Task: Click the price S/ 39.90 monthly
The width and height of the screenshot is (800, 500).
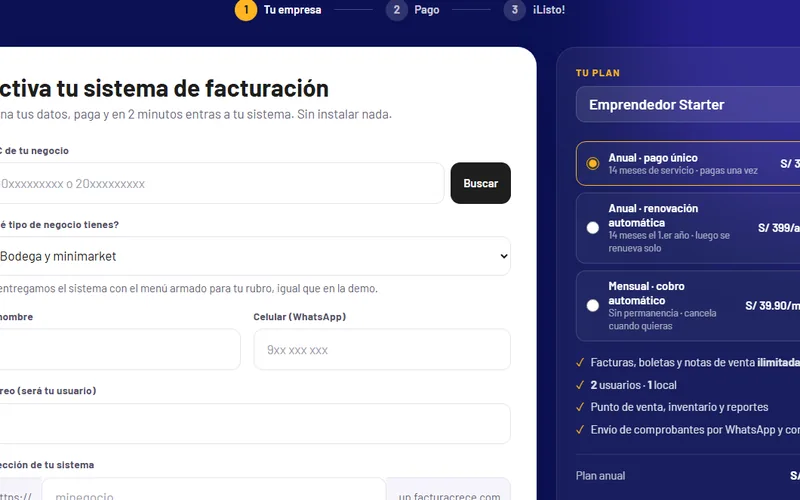Action: [x=772, y=306]
